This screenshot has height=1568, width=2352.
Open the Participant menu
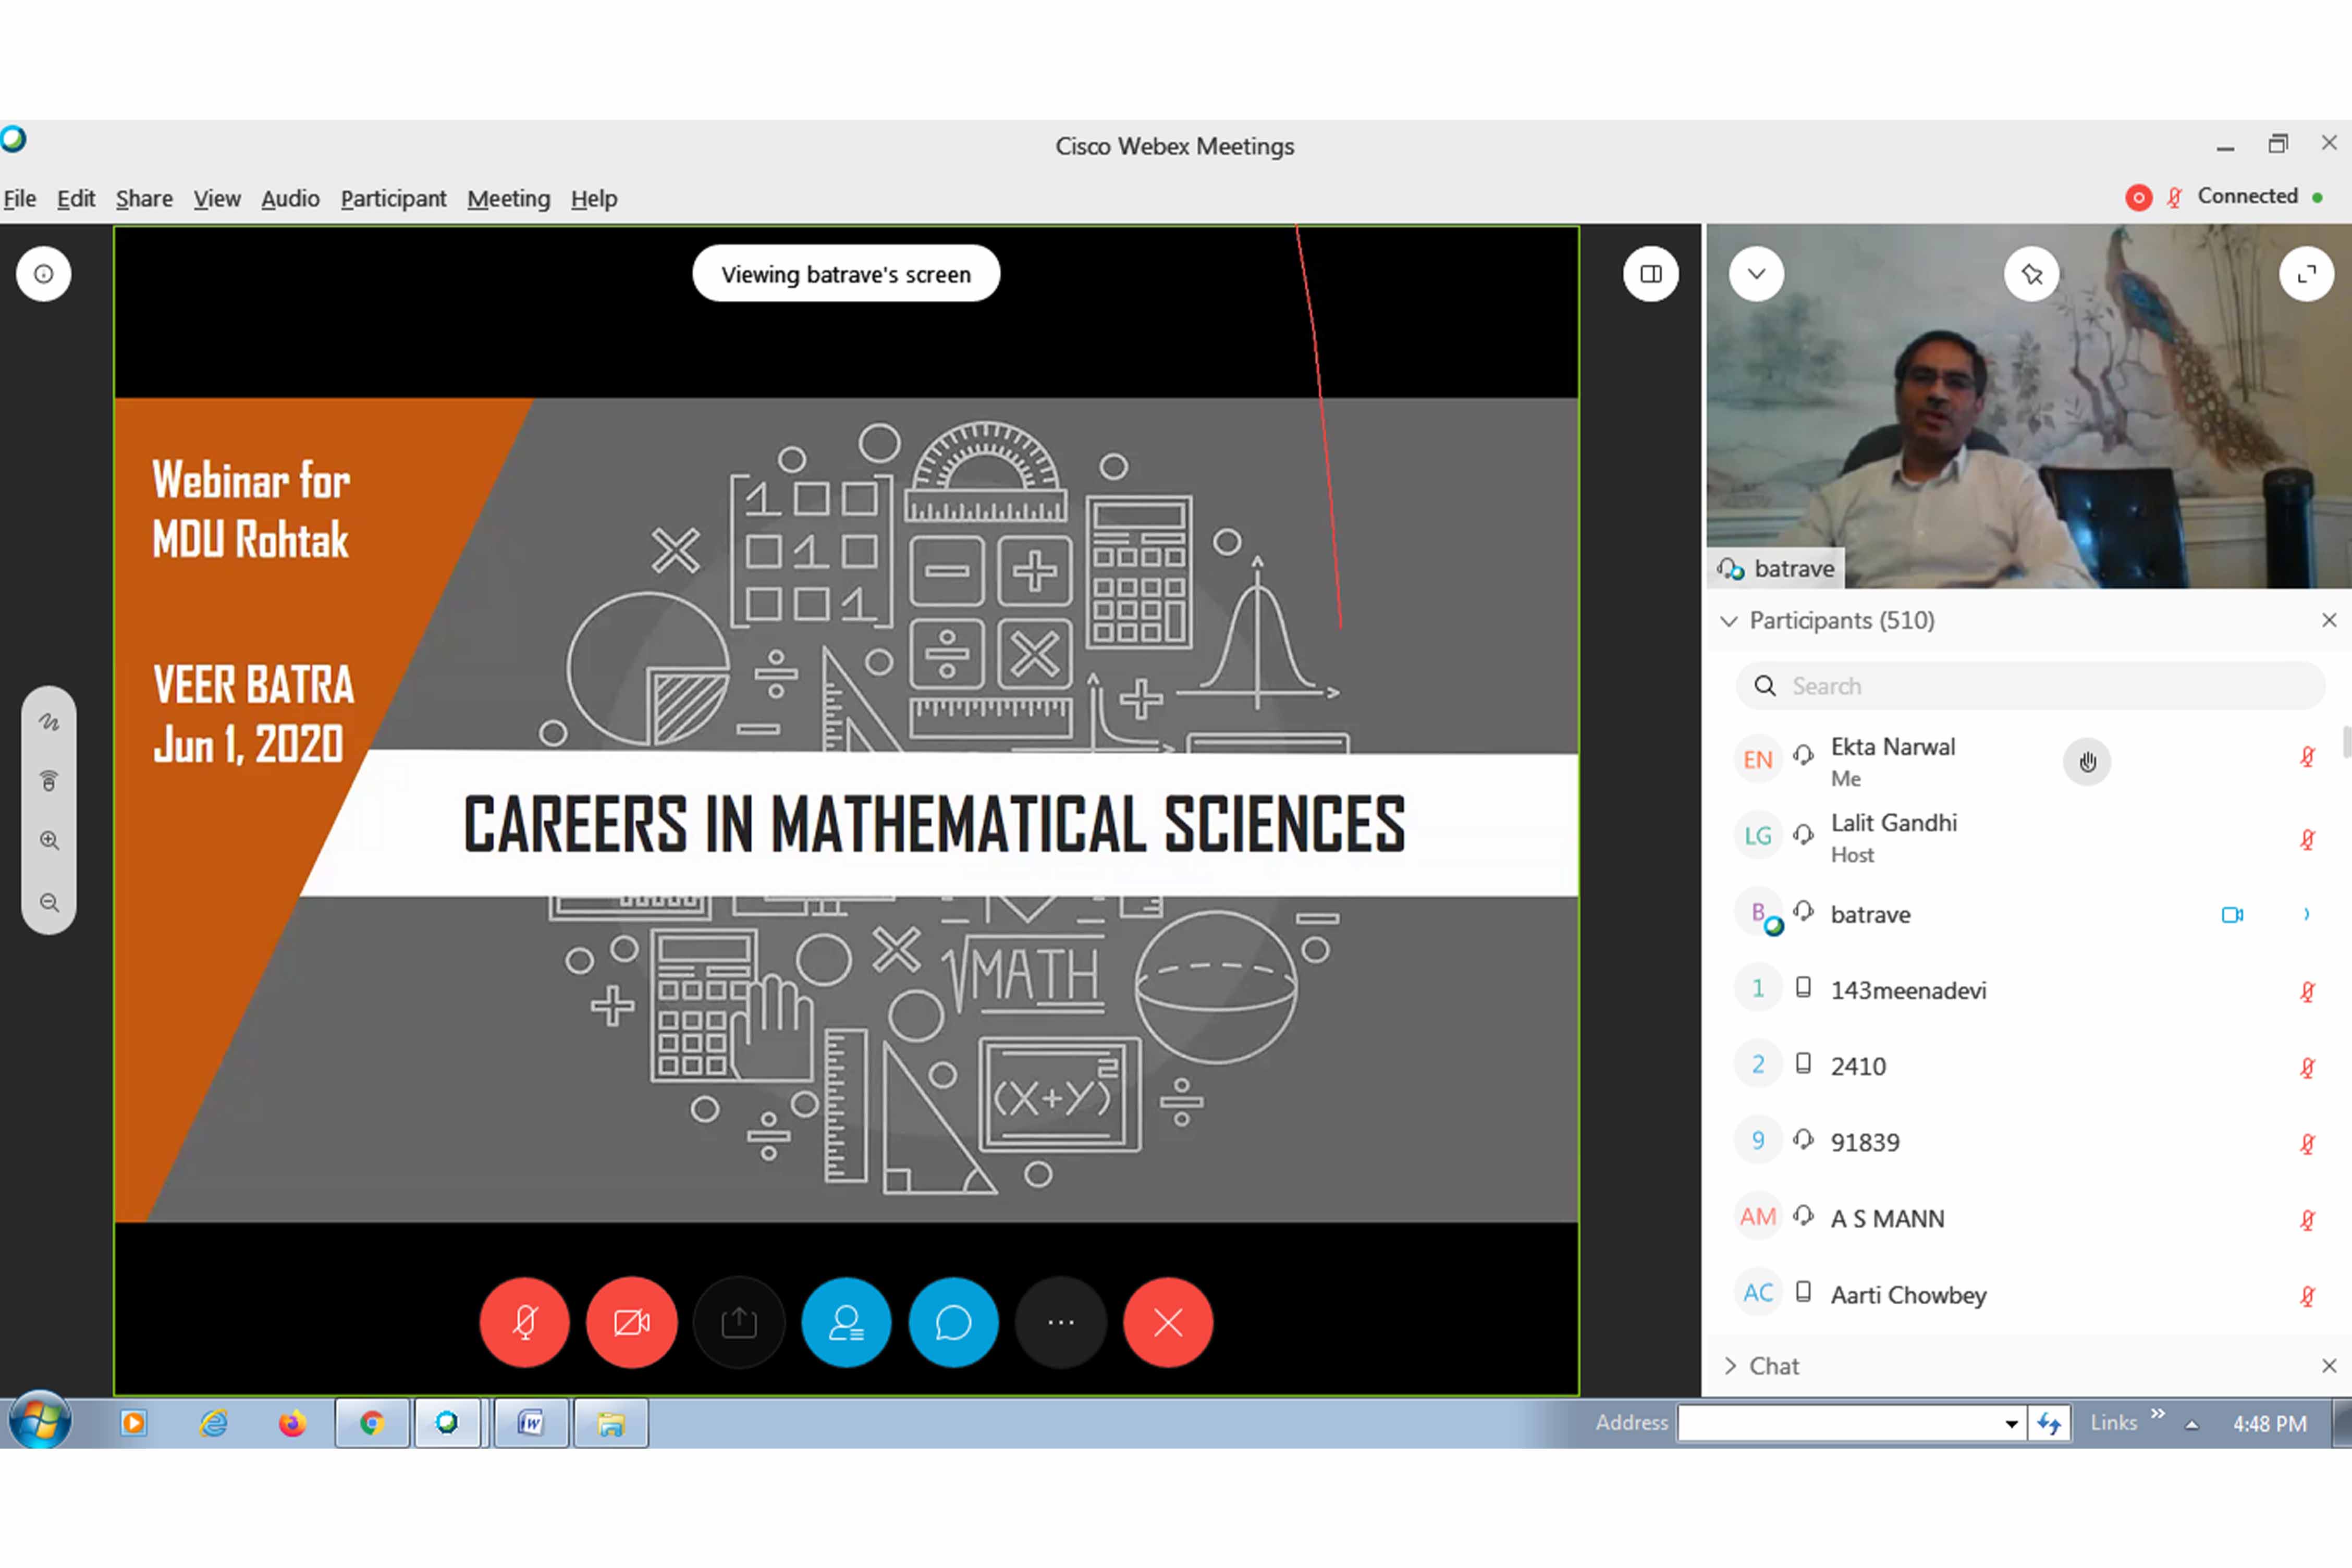point(393,198)
